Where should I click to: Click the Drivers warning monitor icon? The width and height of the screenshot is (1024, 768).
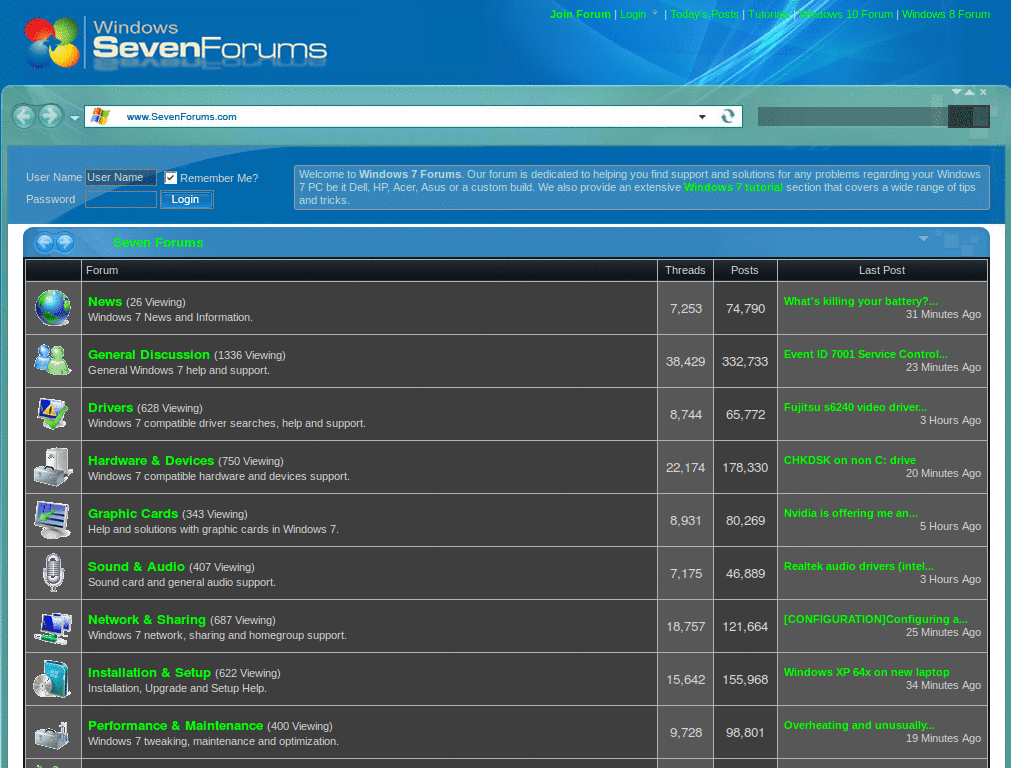point(53,413)
